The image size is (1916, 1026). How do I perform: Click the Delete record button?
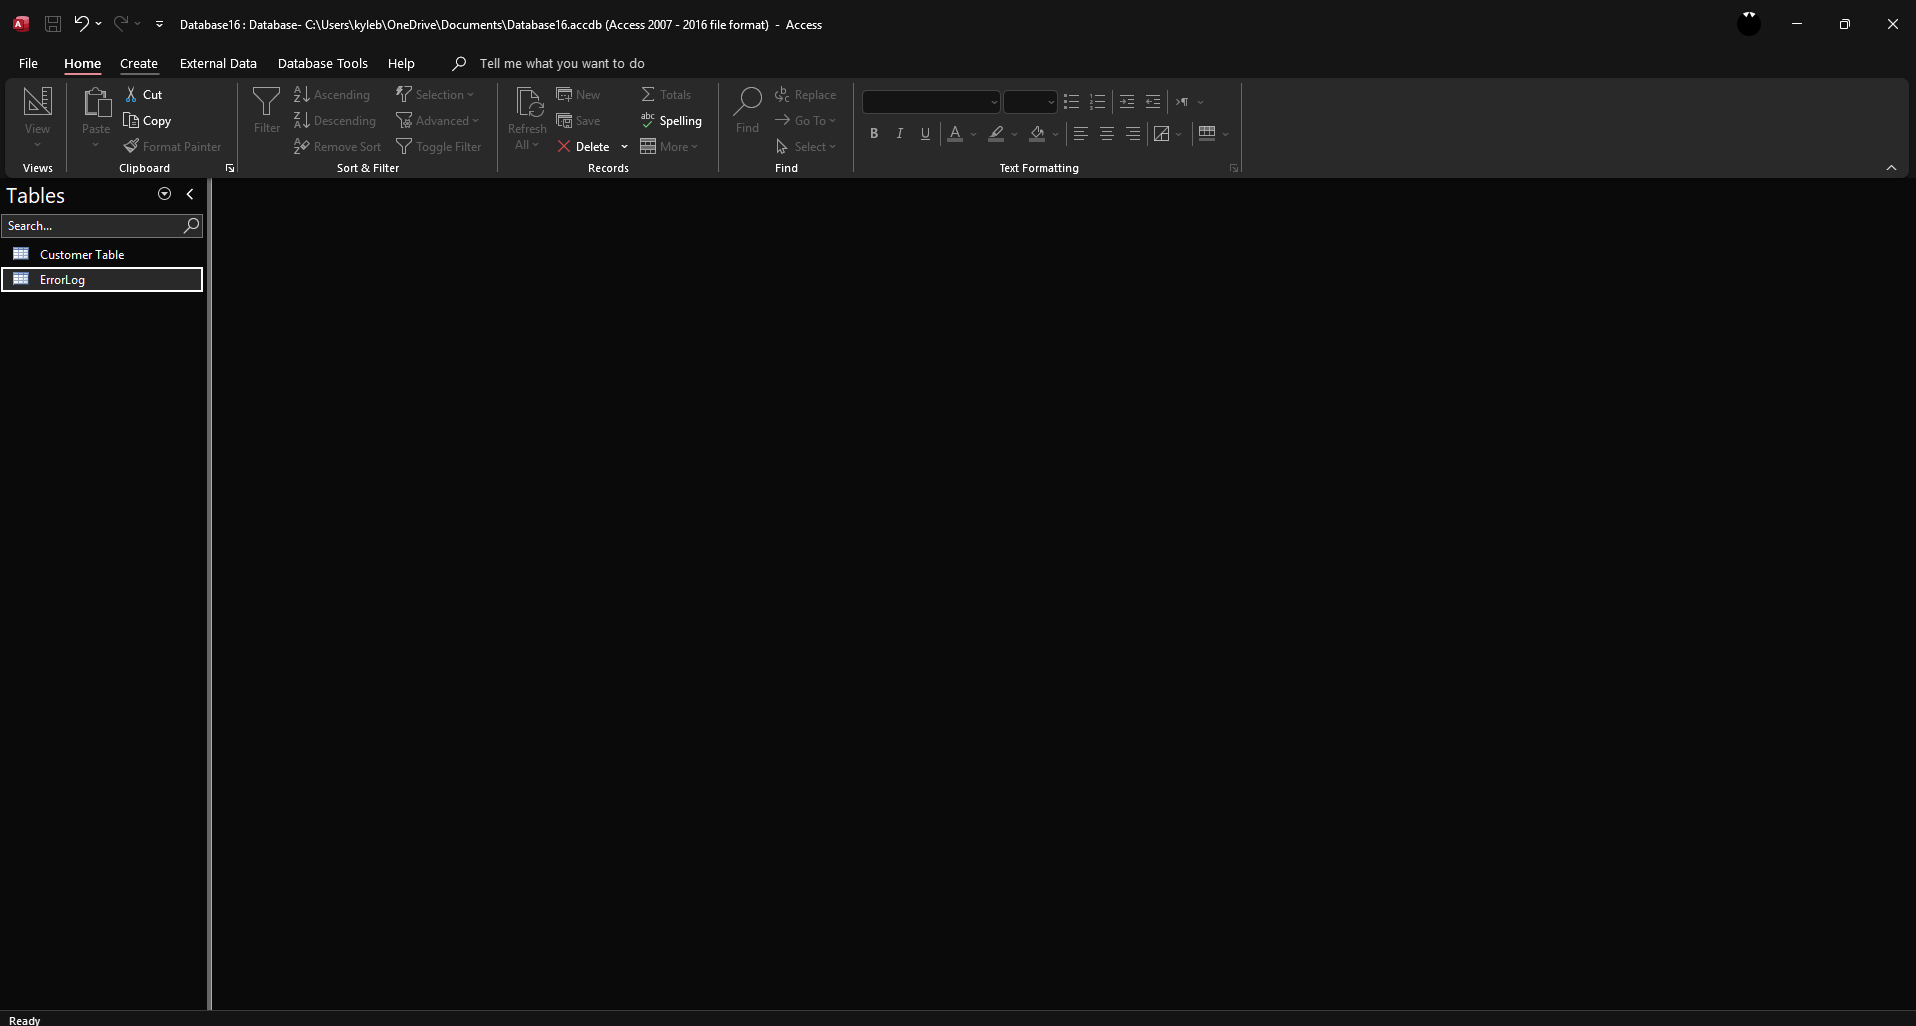click(x=584, y=146)
